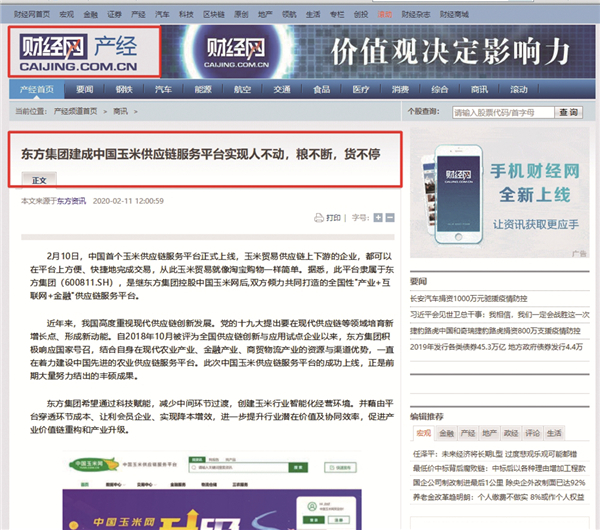The height and width of the screenshot is (530, 600).
Task: Open the 长安汽车捐资1000万元 news link
Action: [x=469, y=298]
